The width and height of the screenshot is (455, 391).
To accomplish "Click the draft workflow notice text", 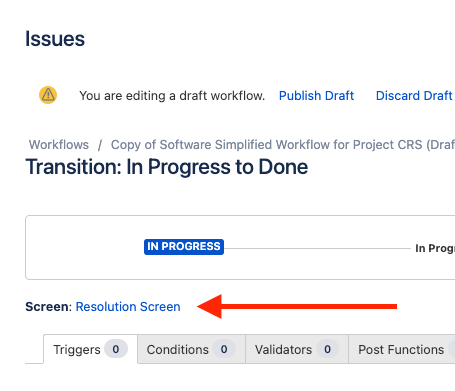I will [x=172, y=96].
